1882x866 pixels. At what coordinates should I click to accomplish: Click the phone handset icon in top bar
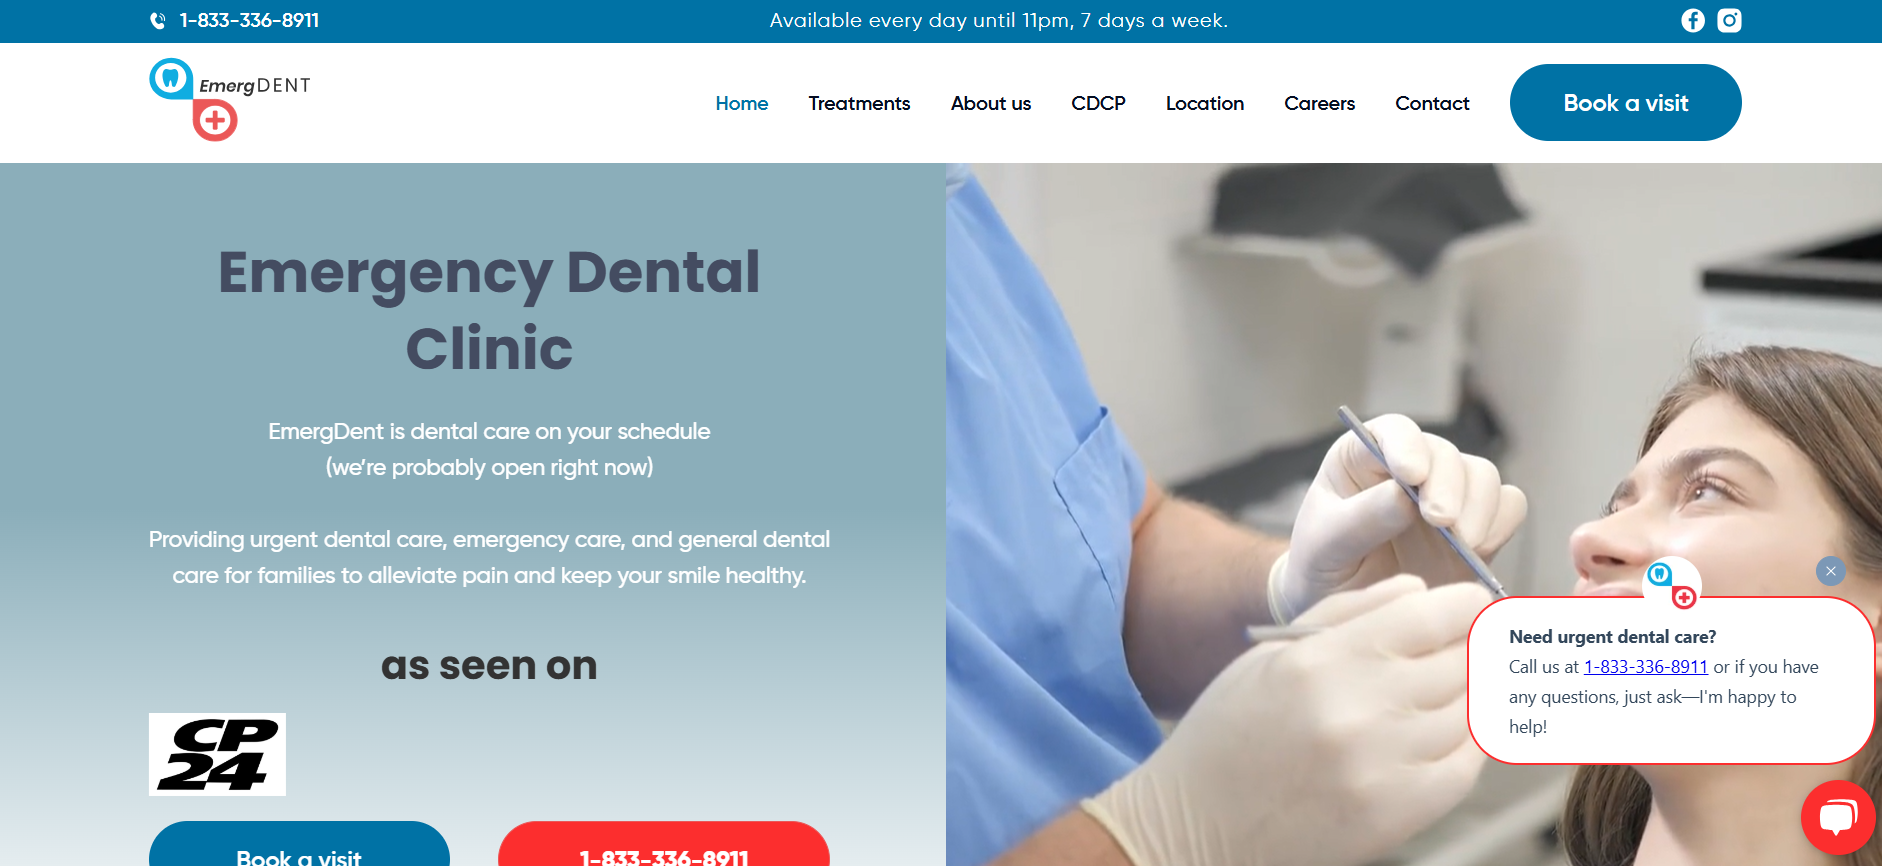click(x=158, y=21)
